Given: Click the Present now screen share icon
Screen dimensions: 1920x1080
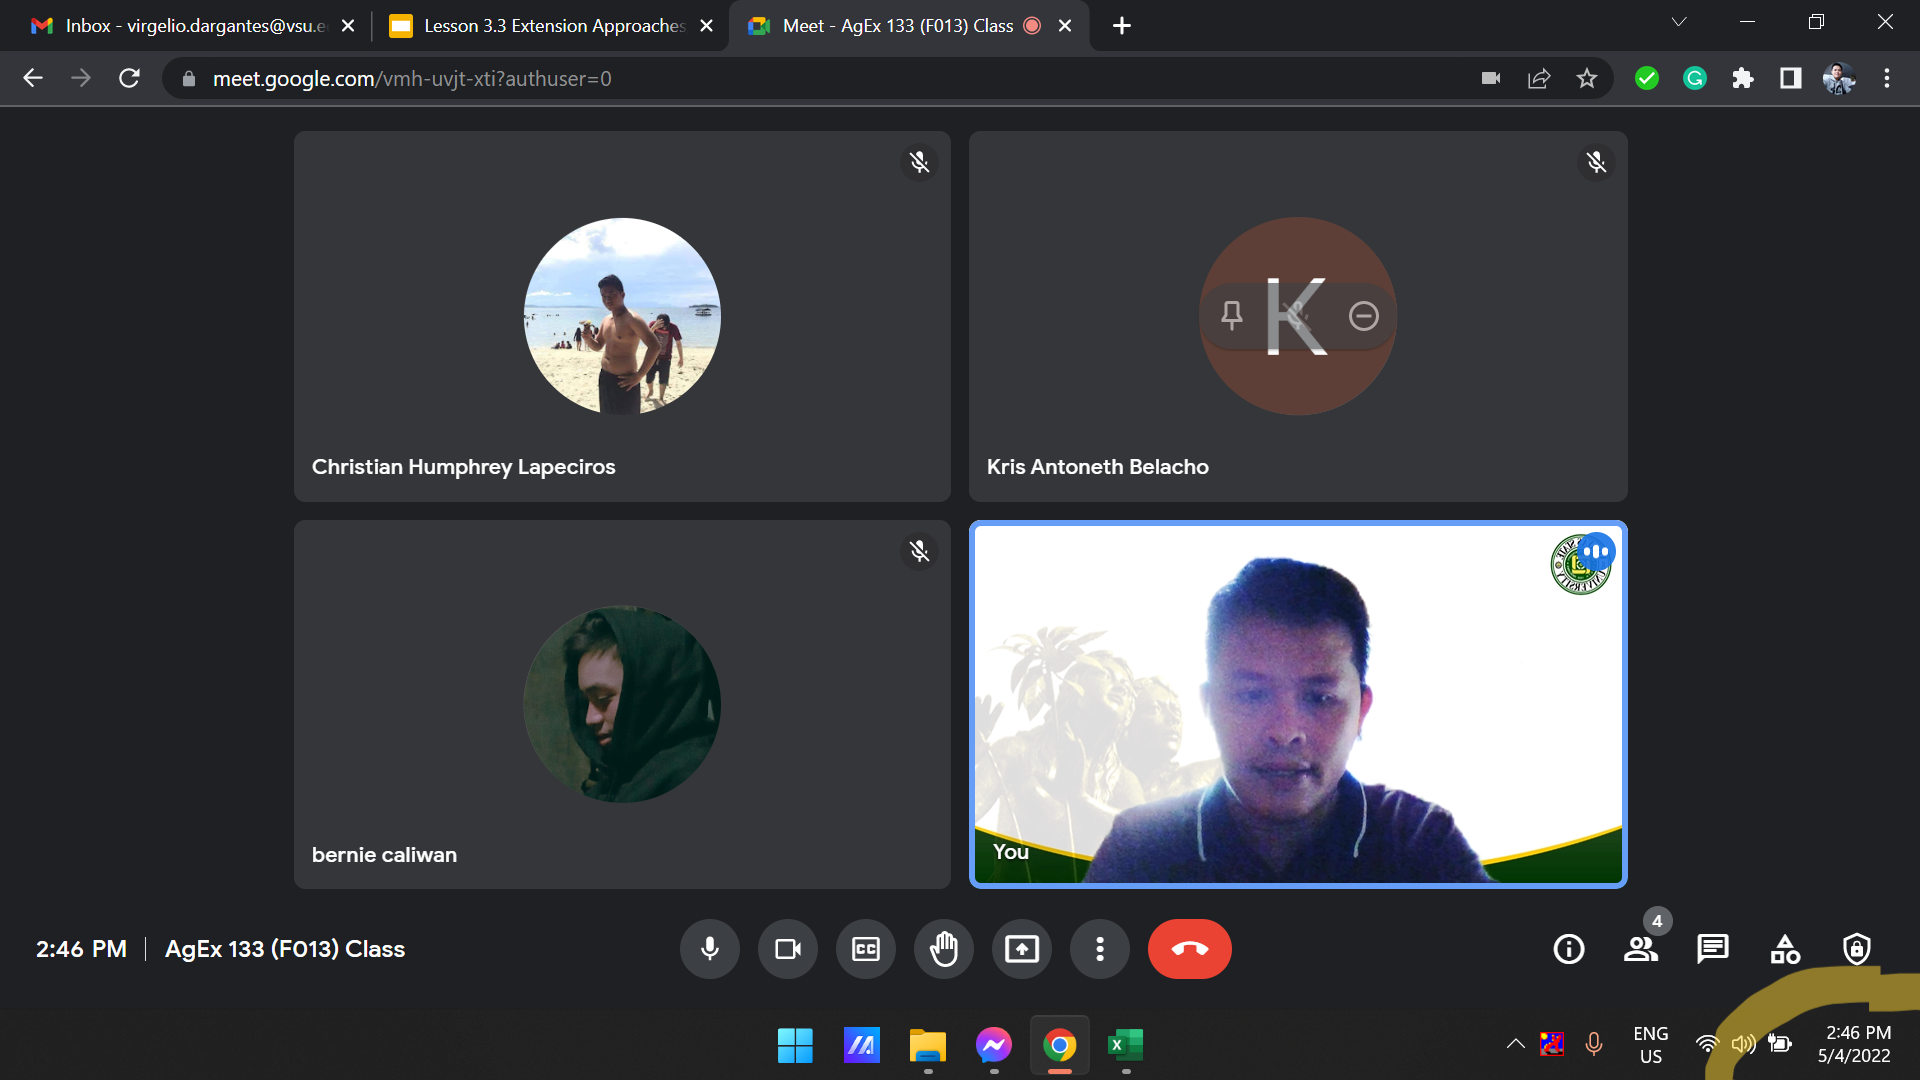Looking at the screenshot, I should pyautogui.click(x=1021, y=948).
